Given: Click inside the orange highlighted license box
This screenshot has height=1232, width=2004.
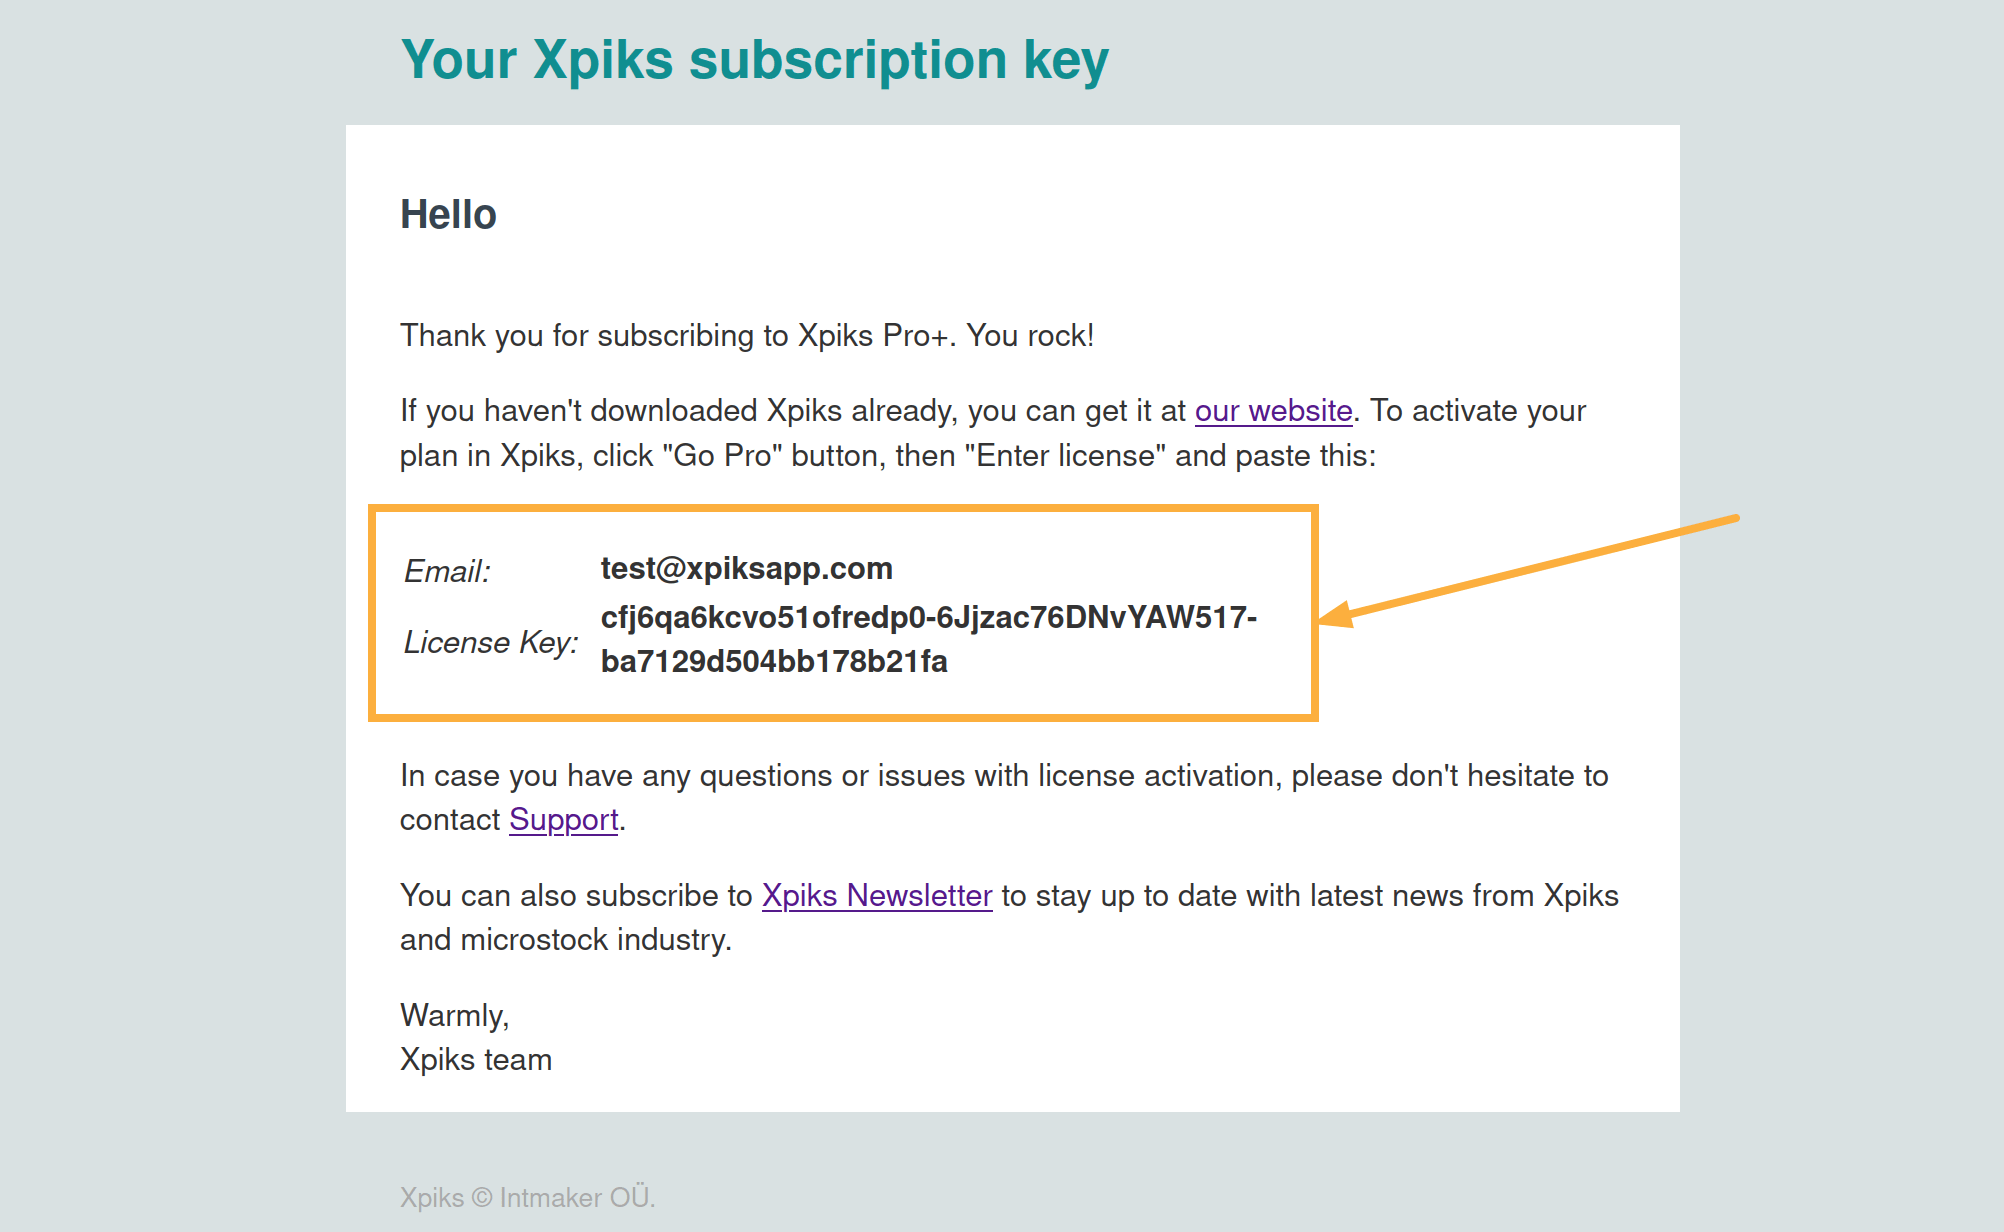Looking at the screenshot, I should coord(845,610).
